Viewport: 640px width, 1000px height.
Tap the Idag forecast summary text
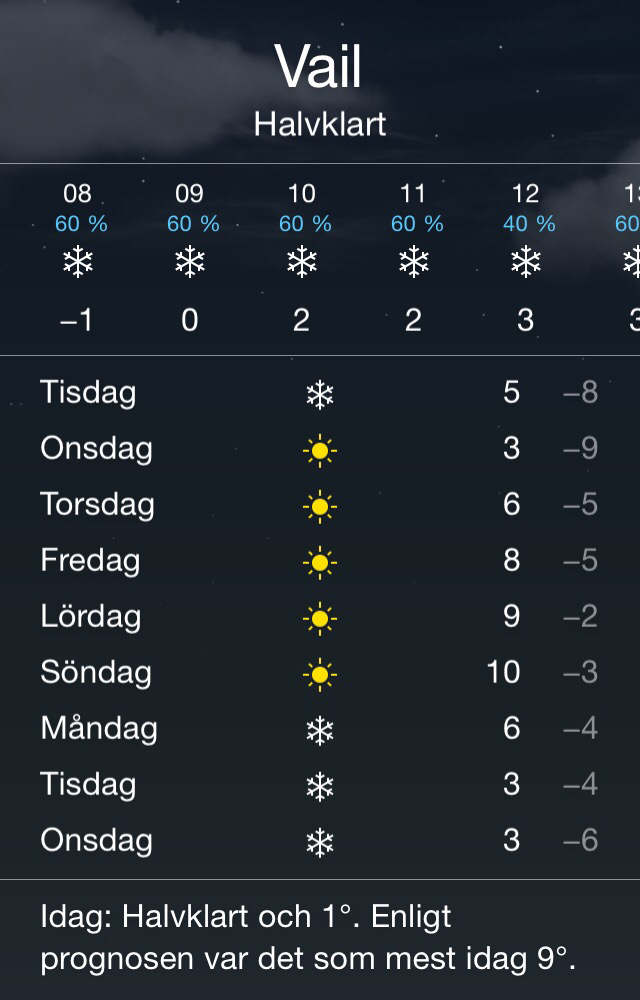pyautogui.click(x=308, y=938)
